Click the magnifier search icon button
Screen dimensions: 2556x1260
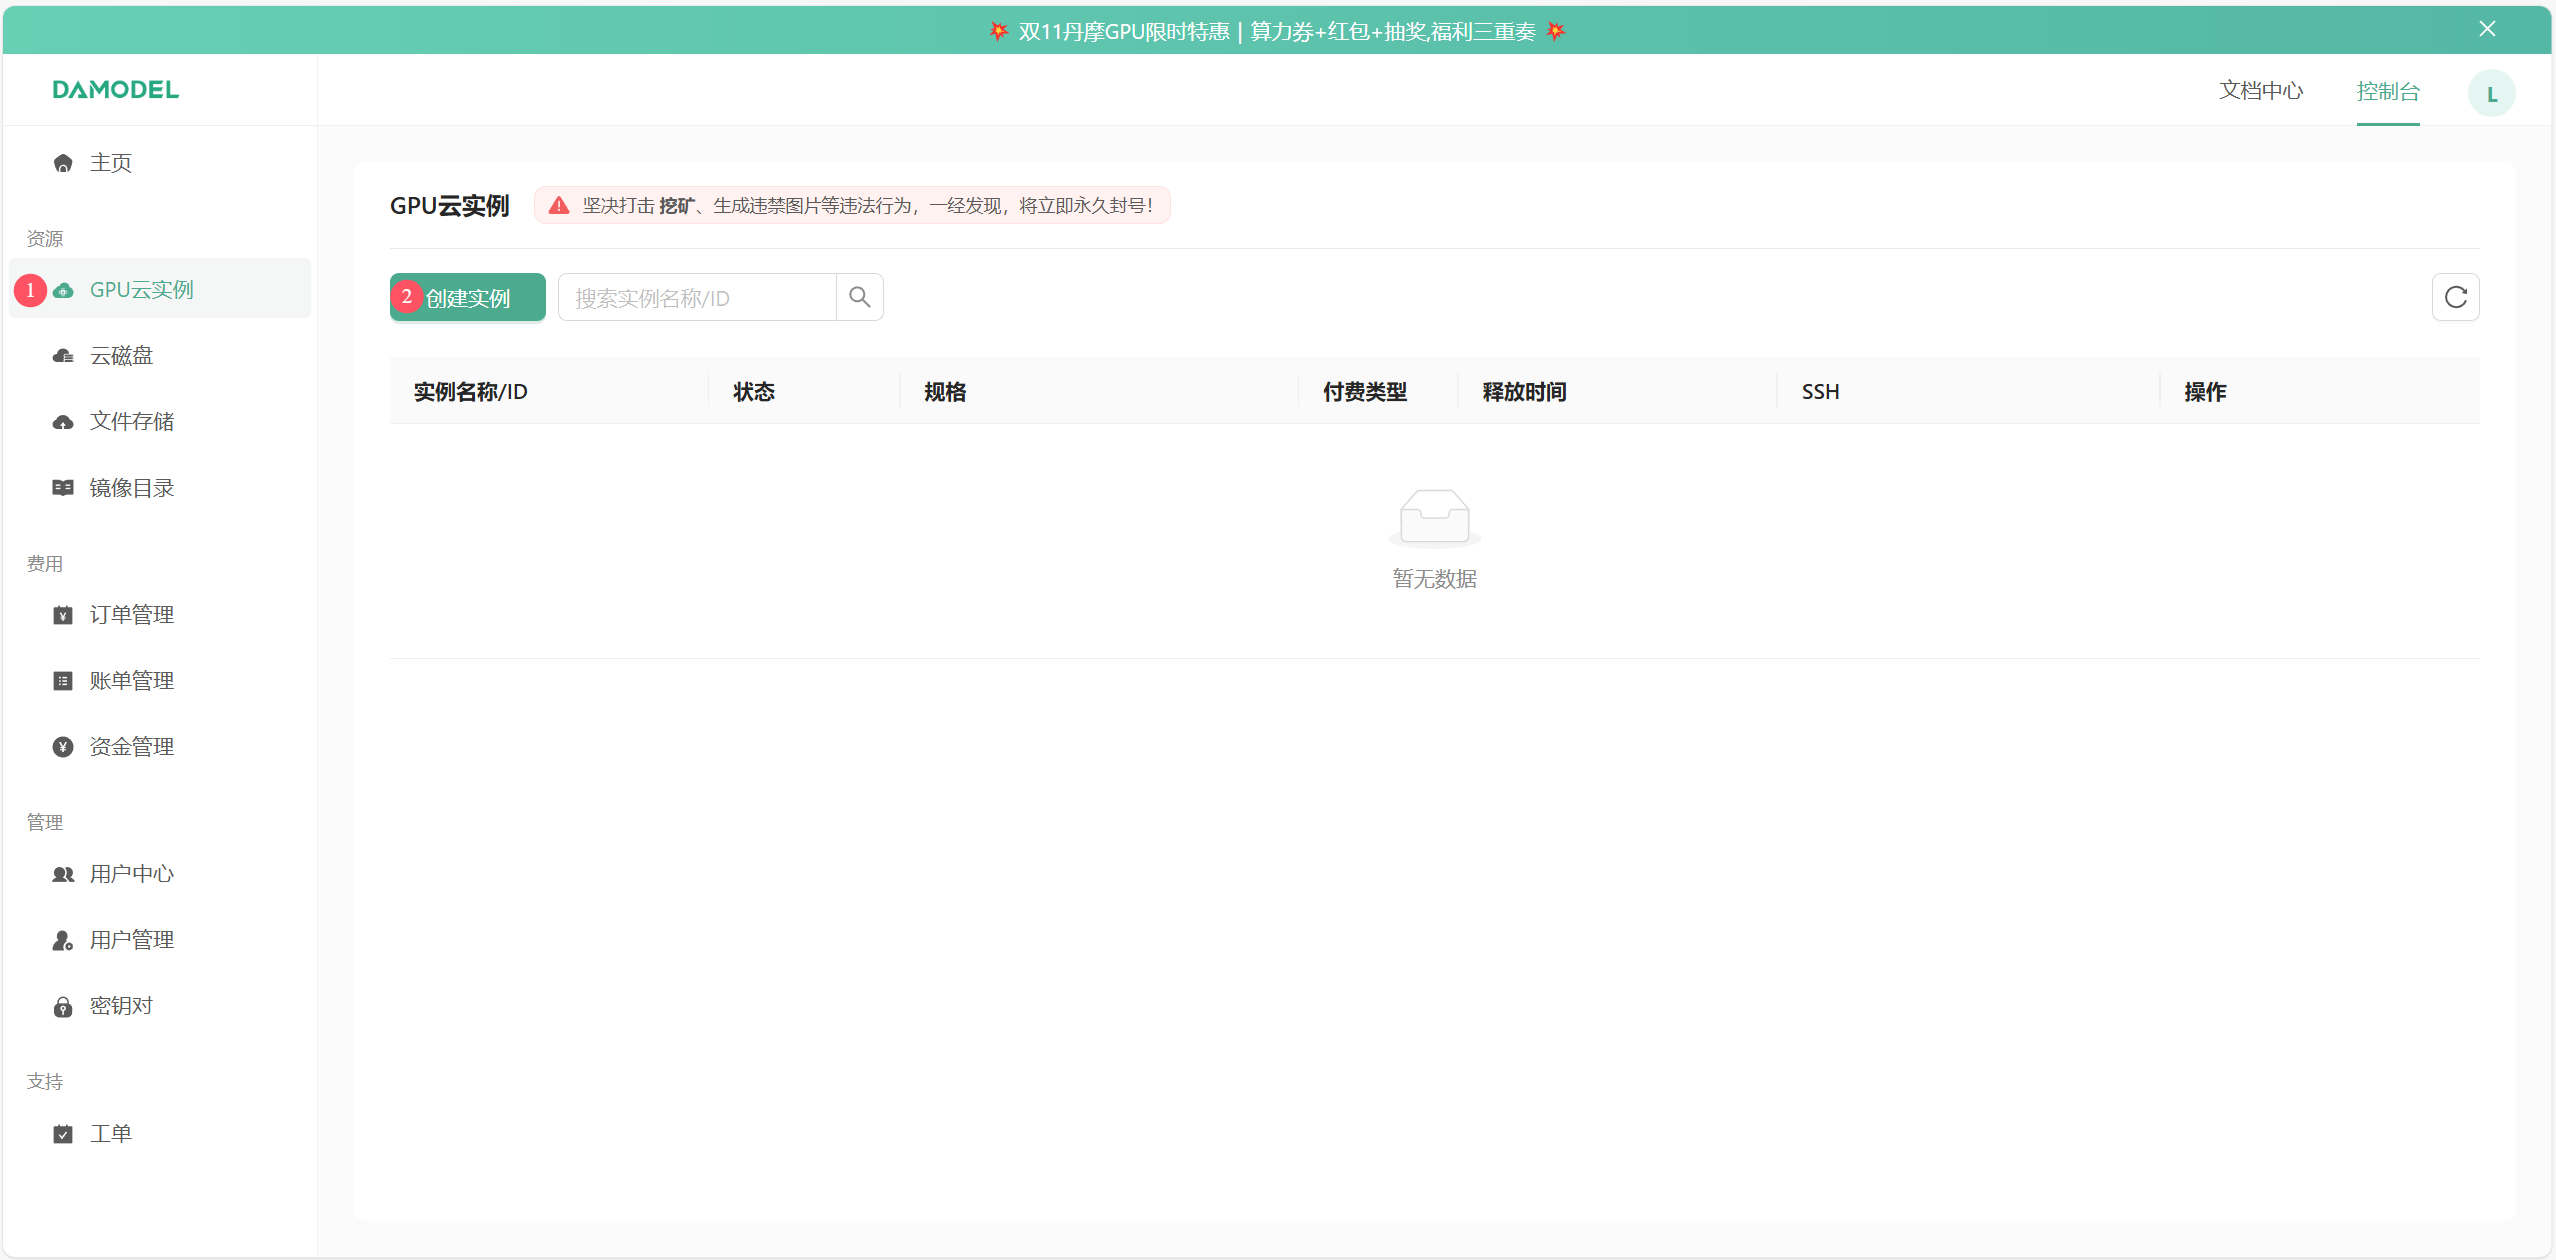point(860,297)
